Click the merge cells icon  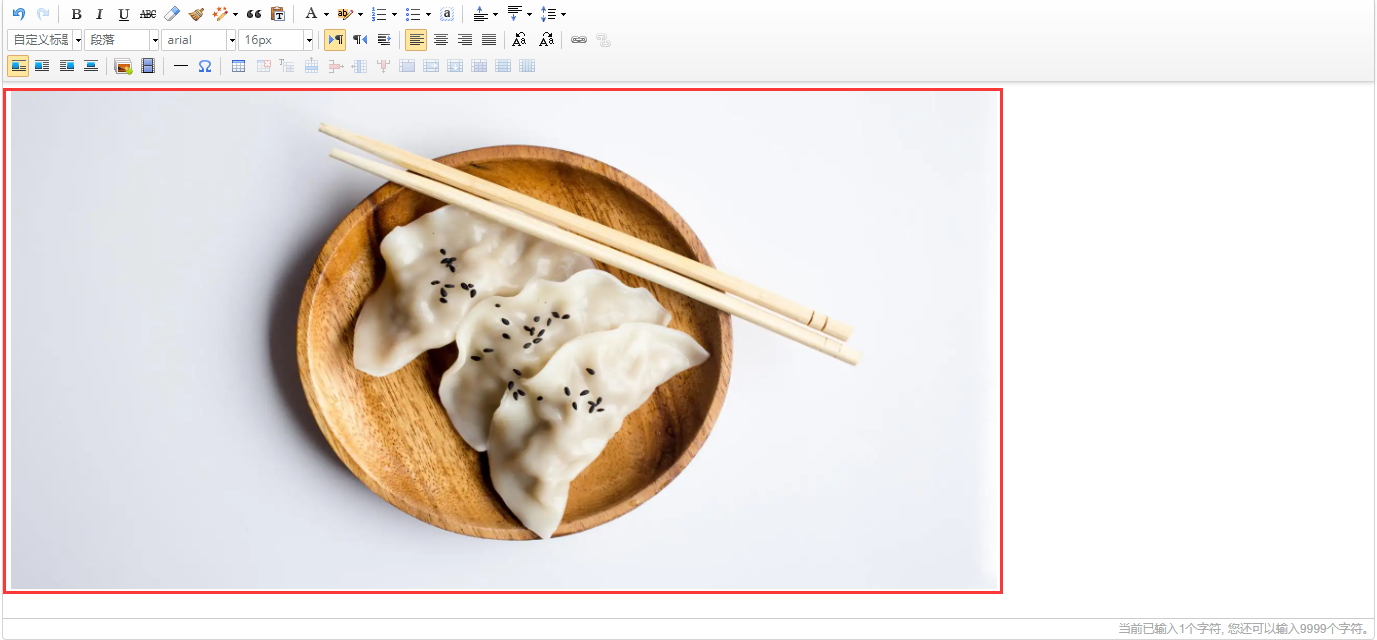(x=407, y=66)
